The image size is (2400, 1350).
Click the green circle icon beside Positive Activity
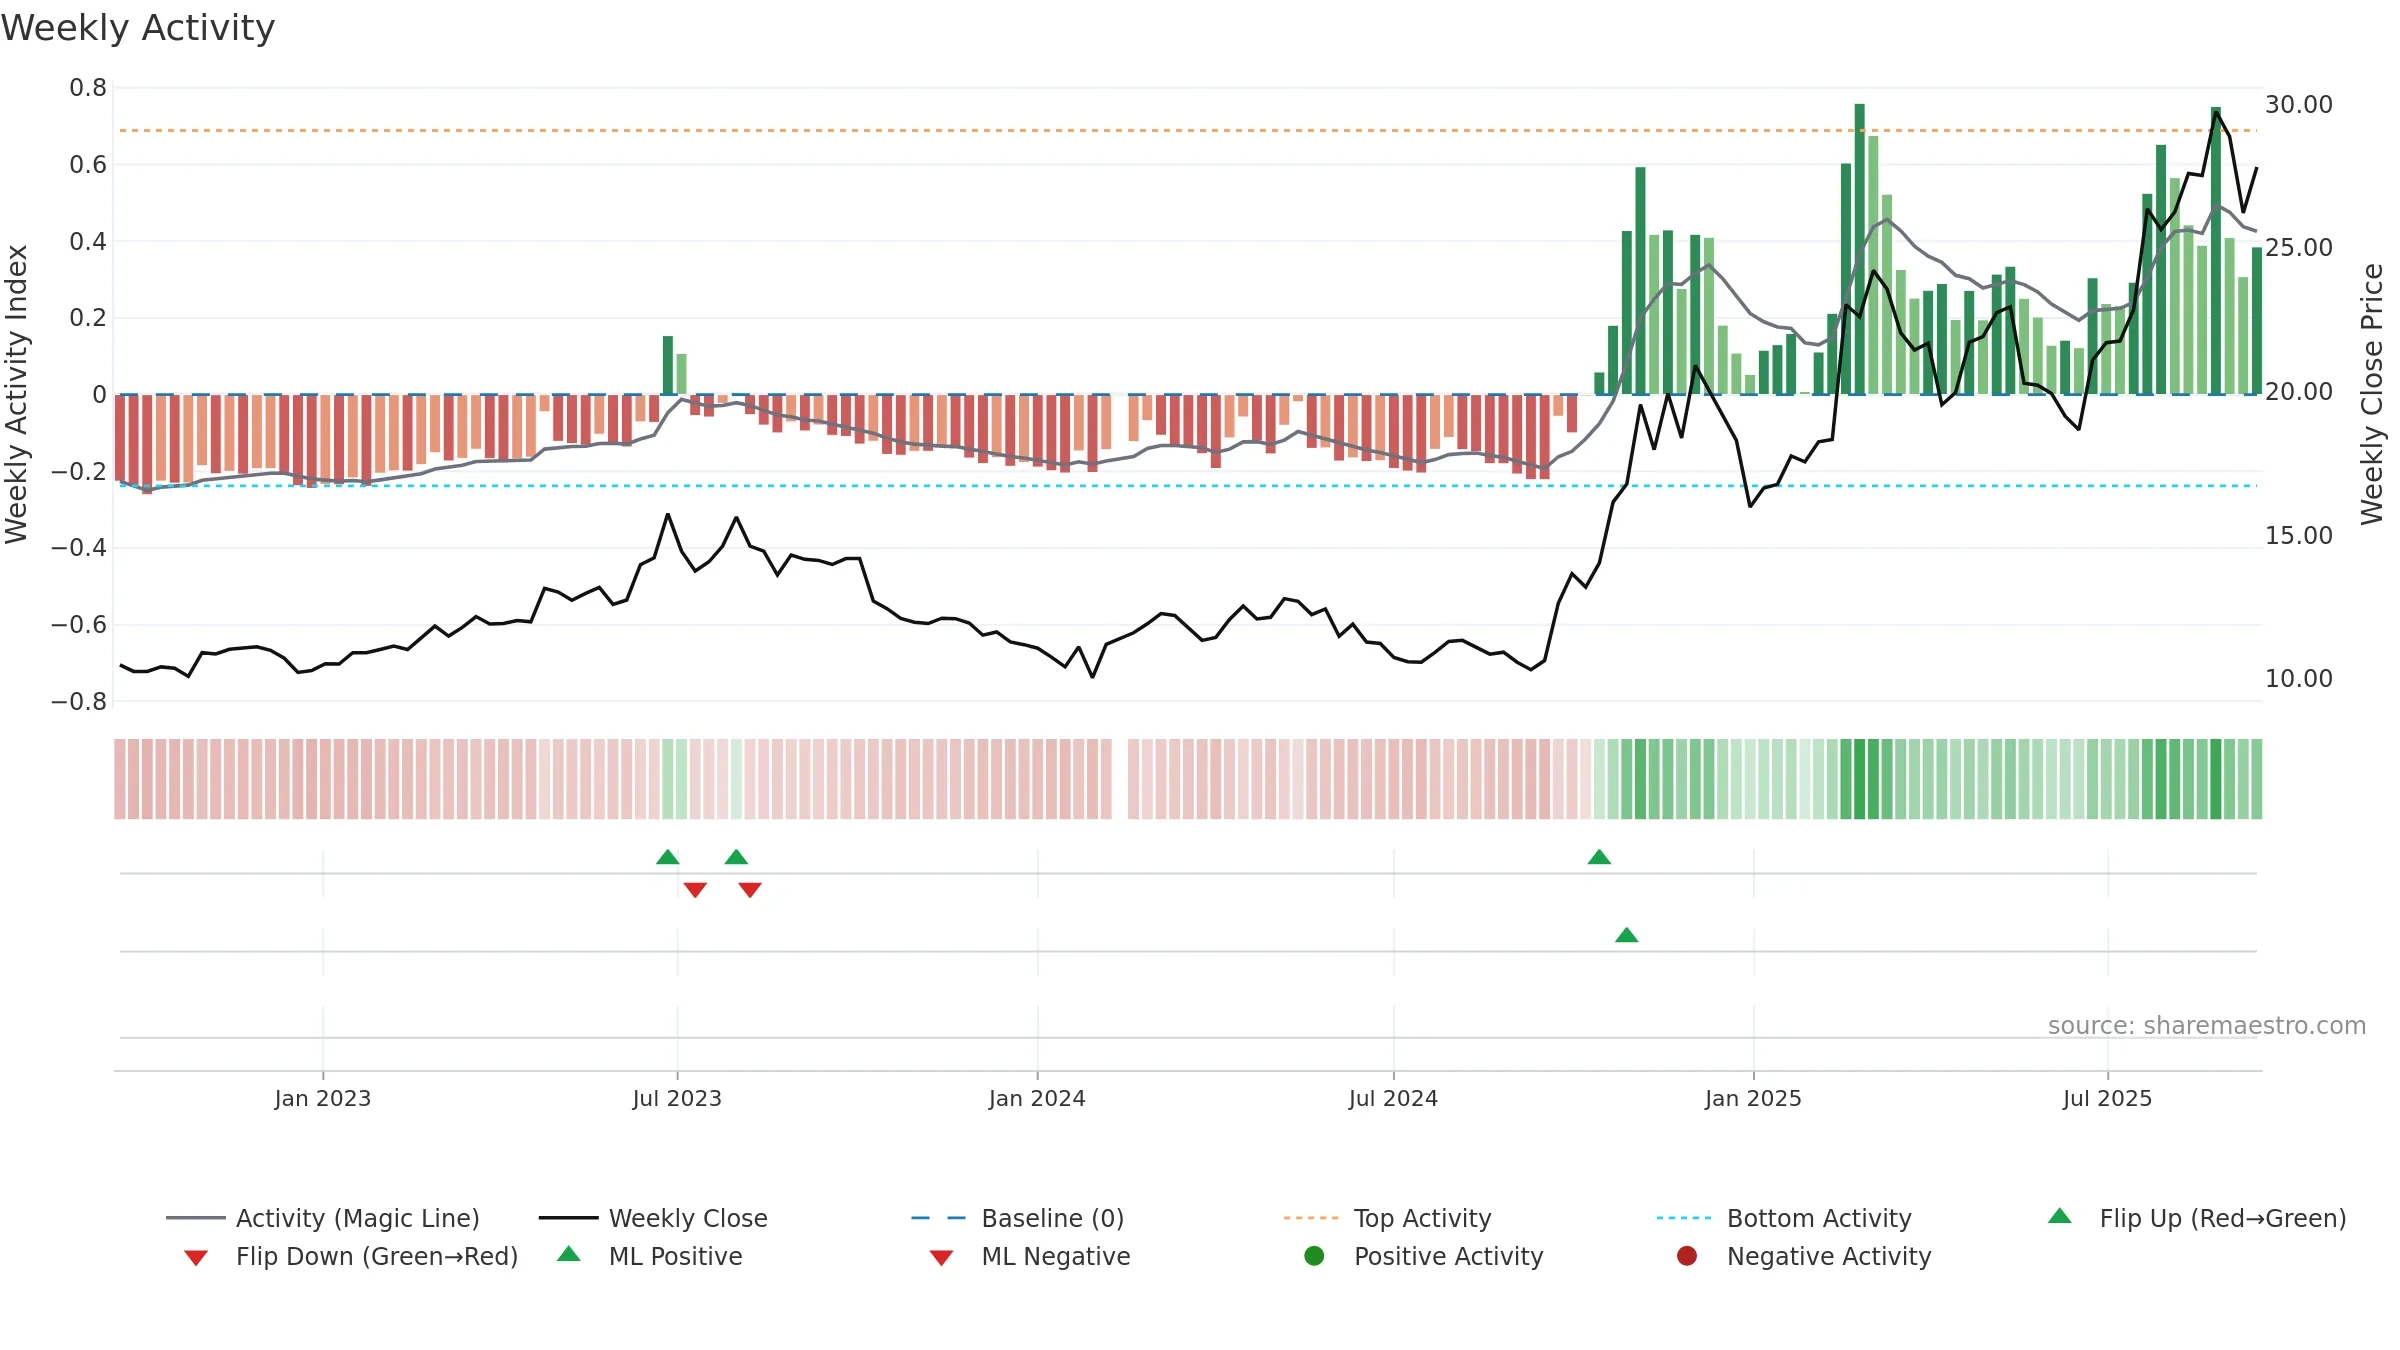[x=1315, y=1256]
